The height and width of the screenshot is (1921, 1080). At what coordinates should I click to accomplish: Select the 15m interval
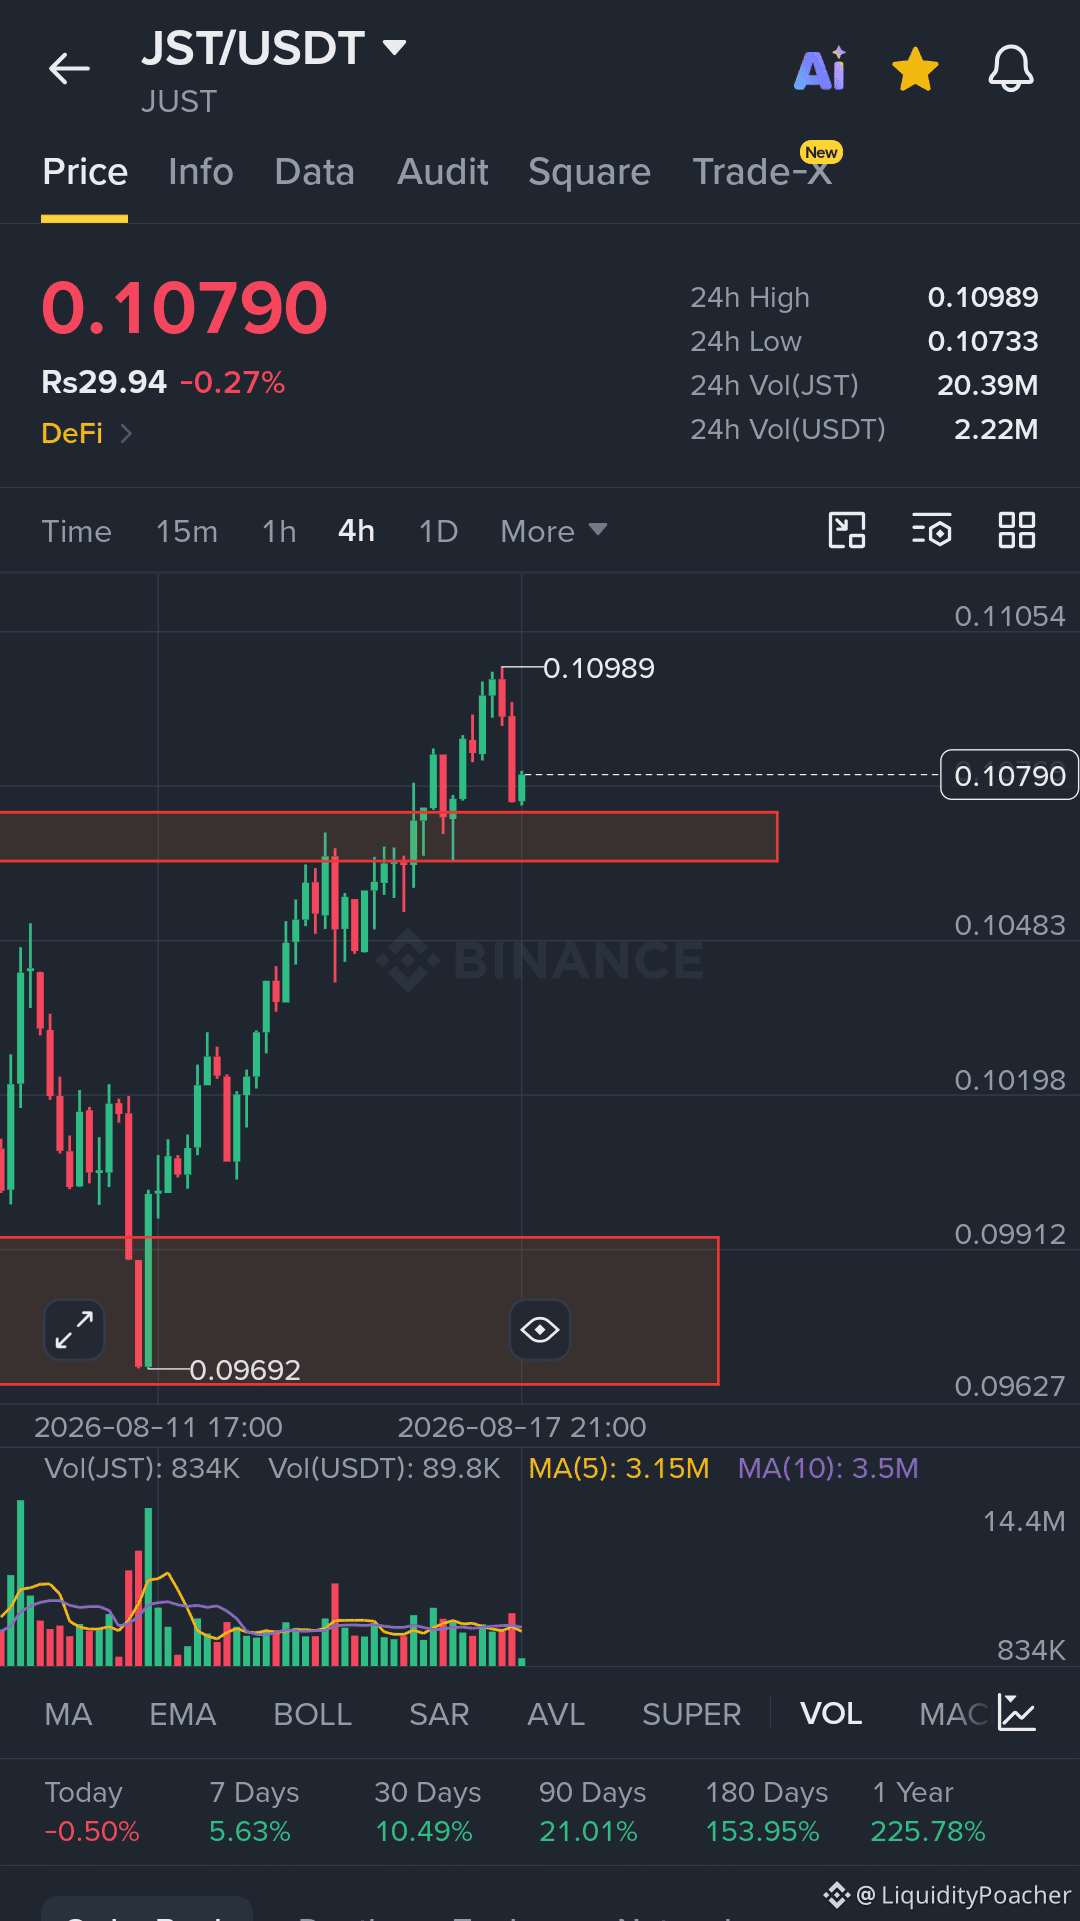187,531
